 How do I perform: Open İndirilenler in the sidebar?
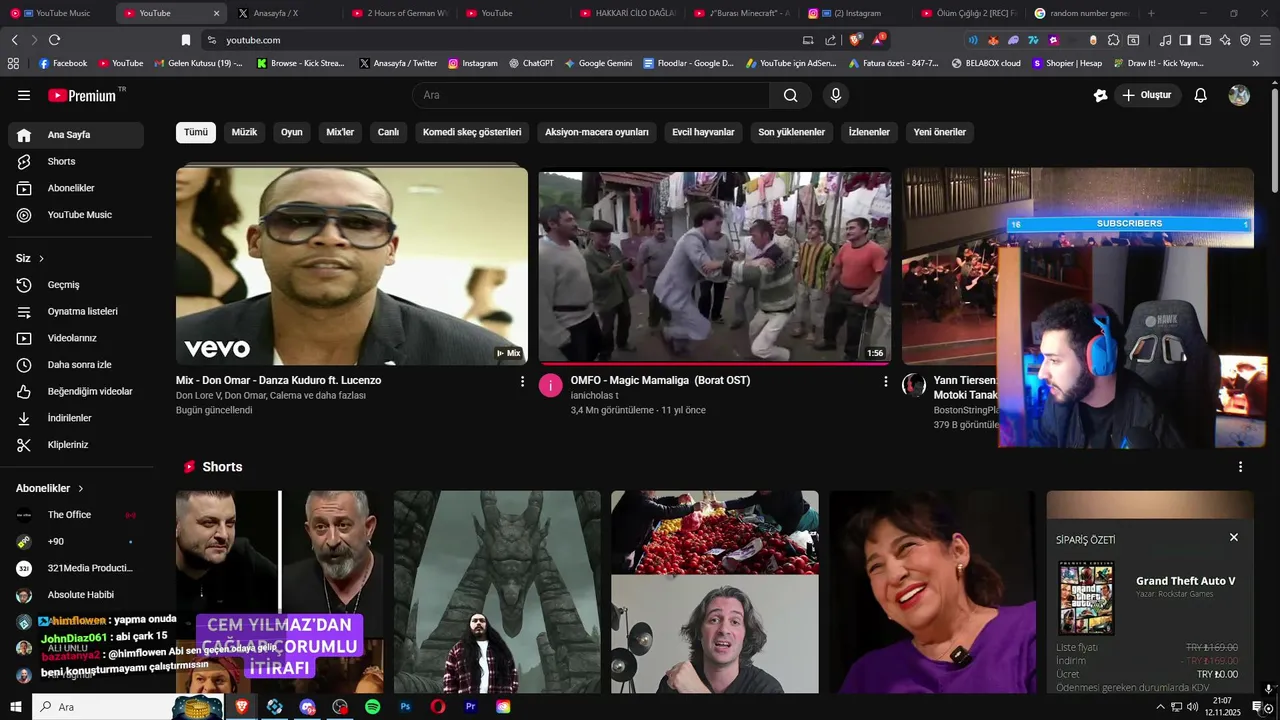[x=76, y=418]
